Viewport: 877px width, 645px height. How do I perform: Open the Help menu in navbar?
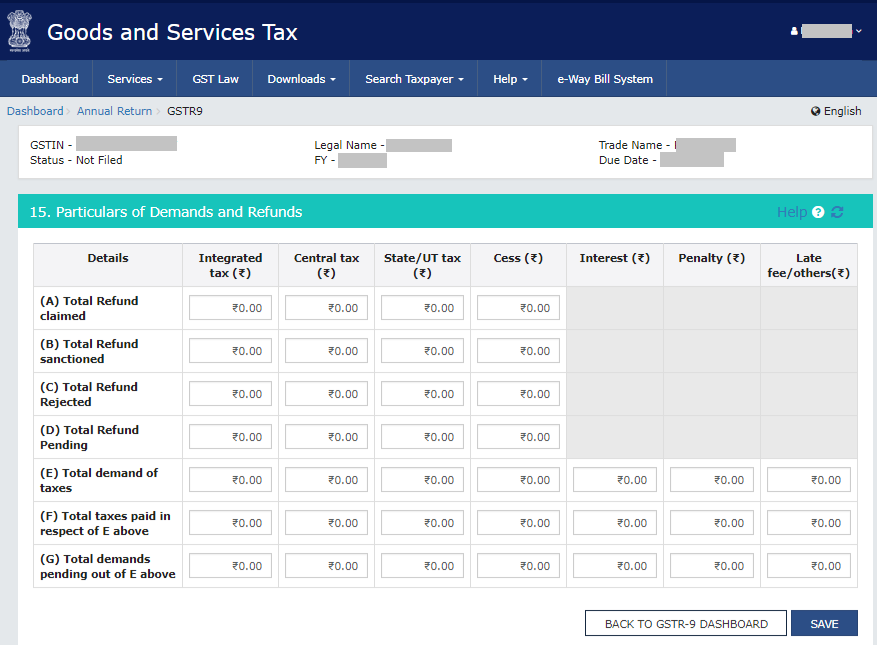510,79
